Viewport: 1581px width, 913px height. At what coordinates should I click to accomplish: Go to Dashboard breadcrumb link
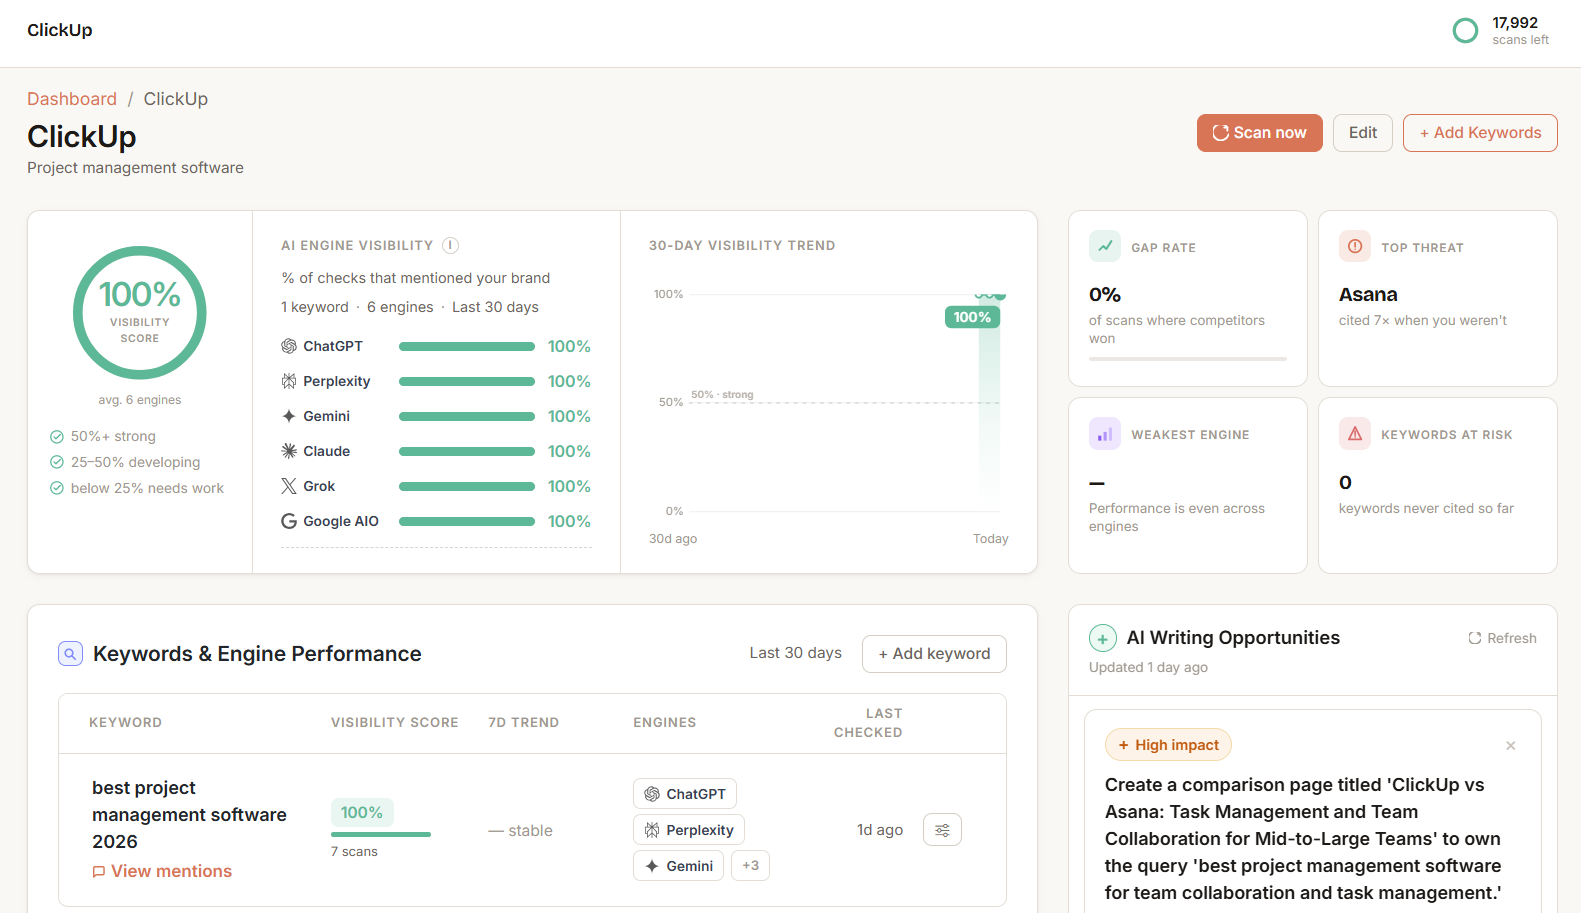click(72, 99)
